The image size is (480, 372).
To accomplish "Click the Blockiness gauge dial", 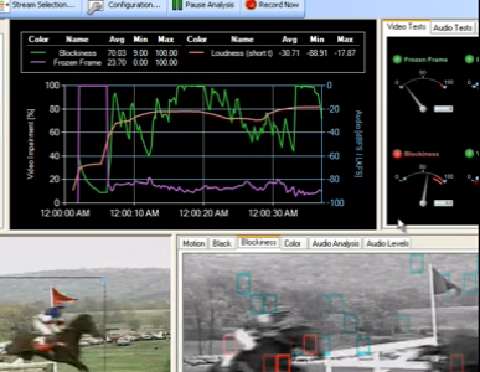I will pyautogui.click(x=423, y=185).
